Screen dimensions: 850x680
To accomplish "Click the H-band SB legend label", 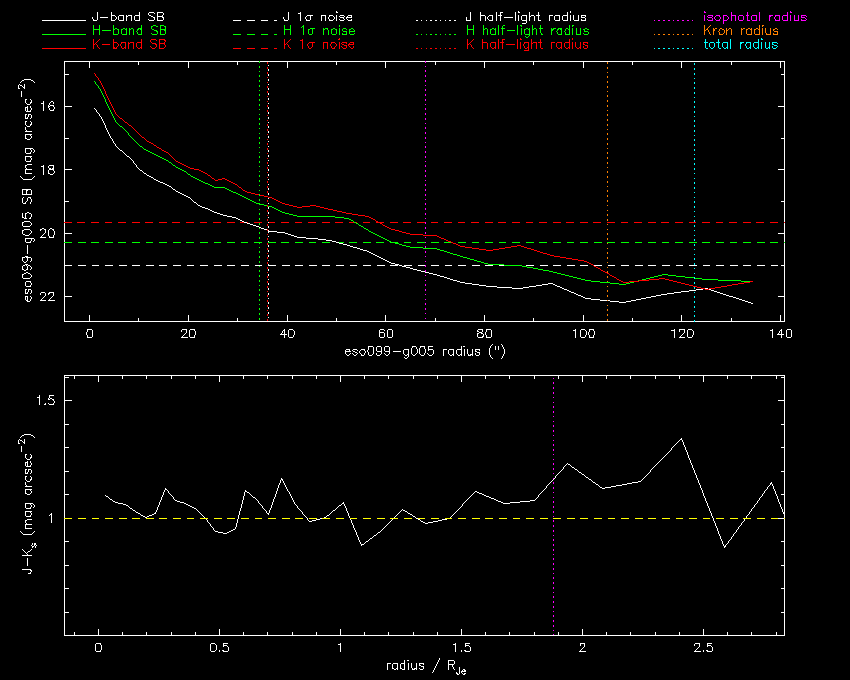I will tap(130, 31).
